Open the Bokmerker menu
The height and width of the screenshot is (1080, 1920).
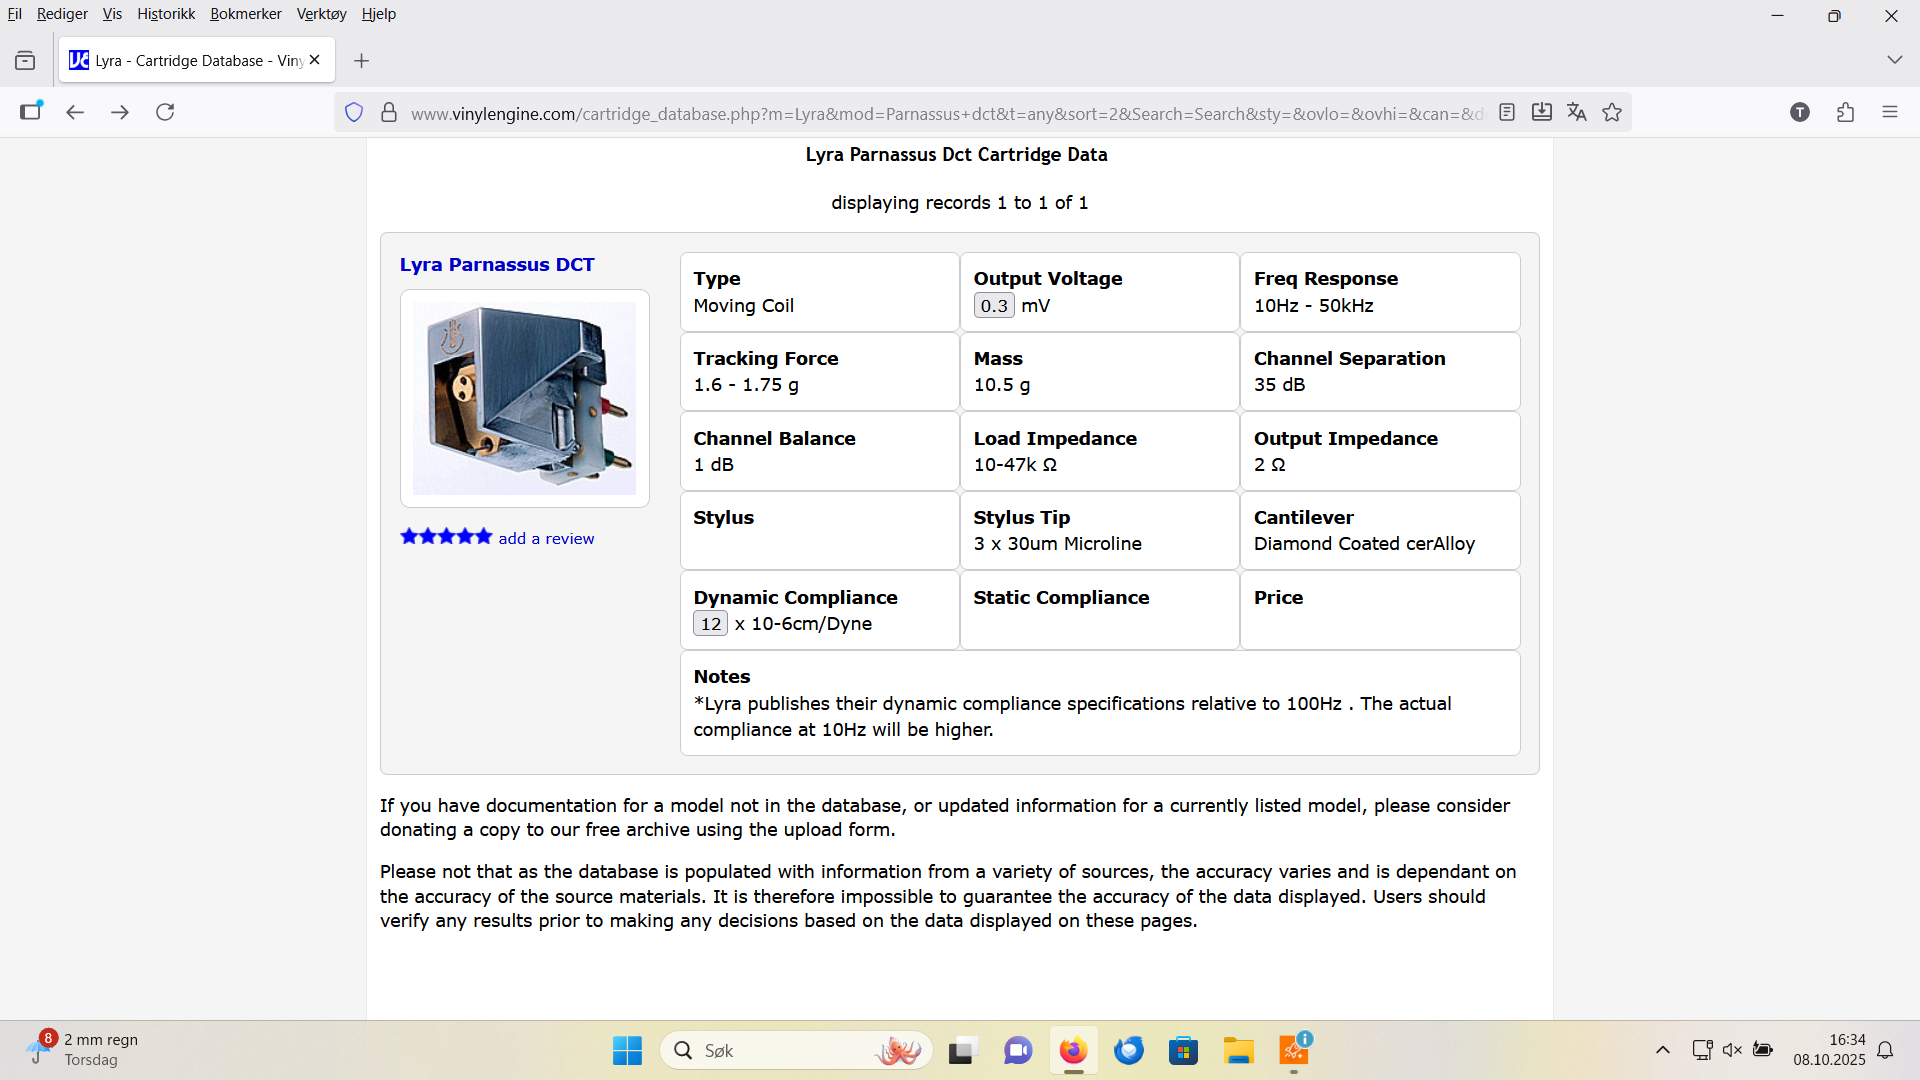(x=245, y=14)
